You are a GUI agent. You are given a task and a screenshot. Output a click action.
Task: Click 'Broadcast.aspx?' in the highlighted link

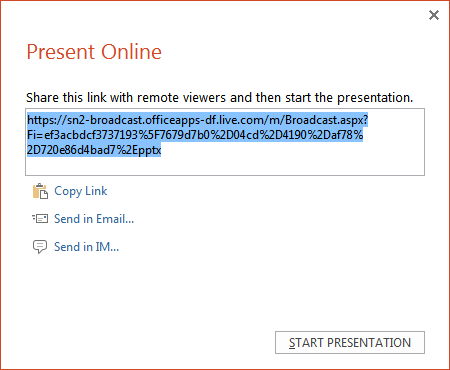(327, 120)
